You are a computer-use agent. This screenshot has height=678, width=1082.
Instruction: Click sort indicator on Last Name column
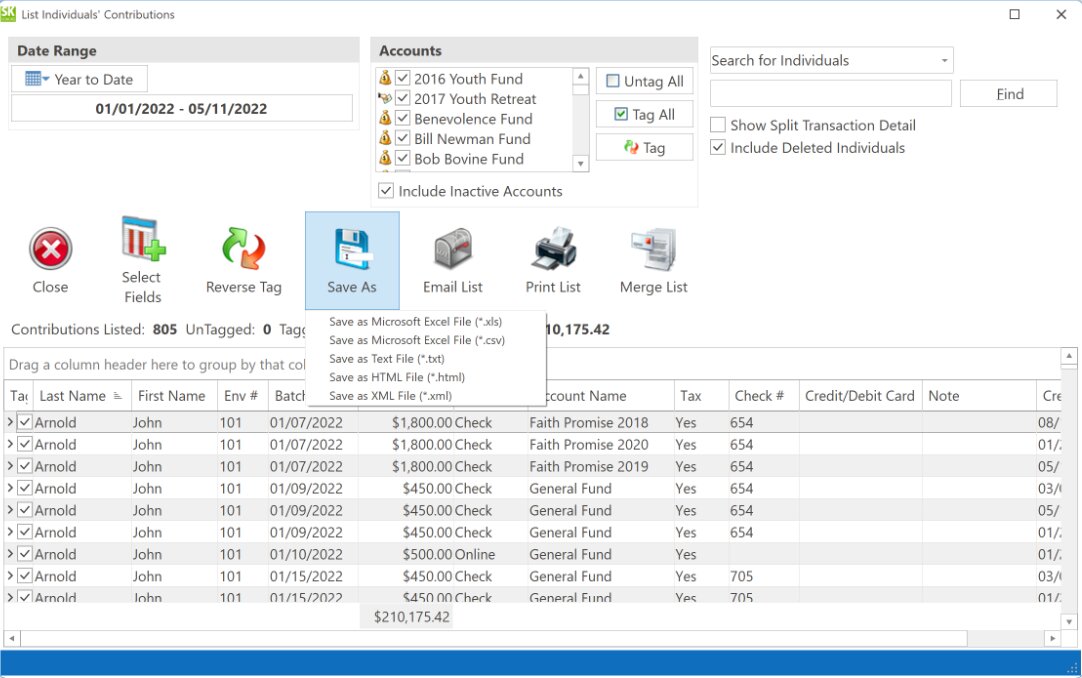coord(117,396)
